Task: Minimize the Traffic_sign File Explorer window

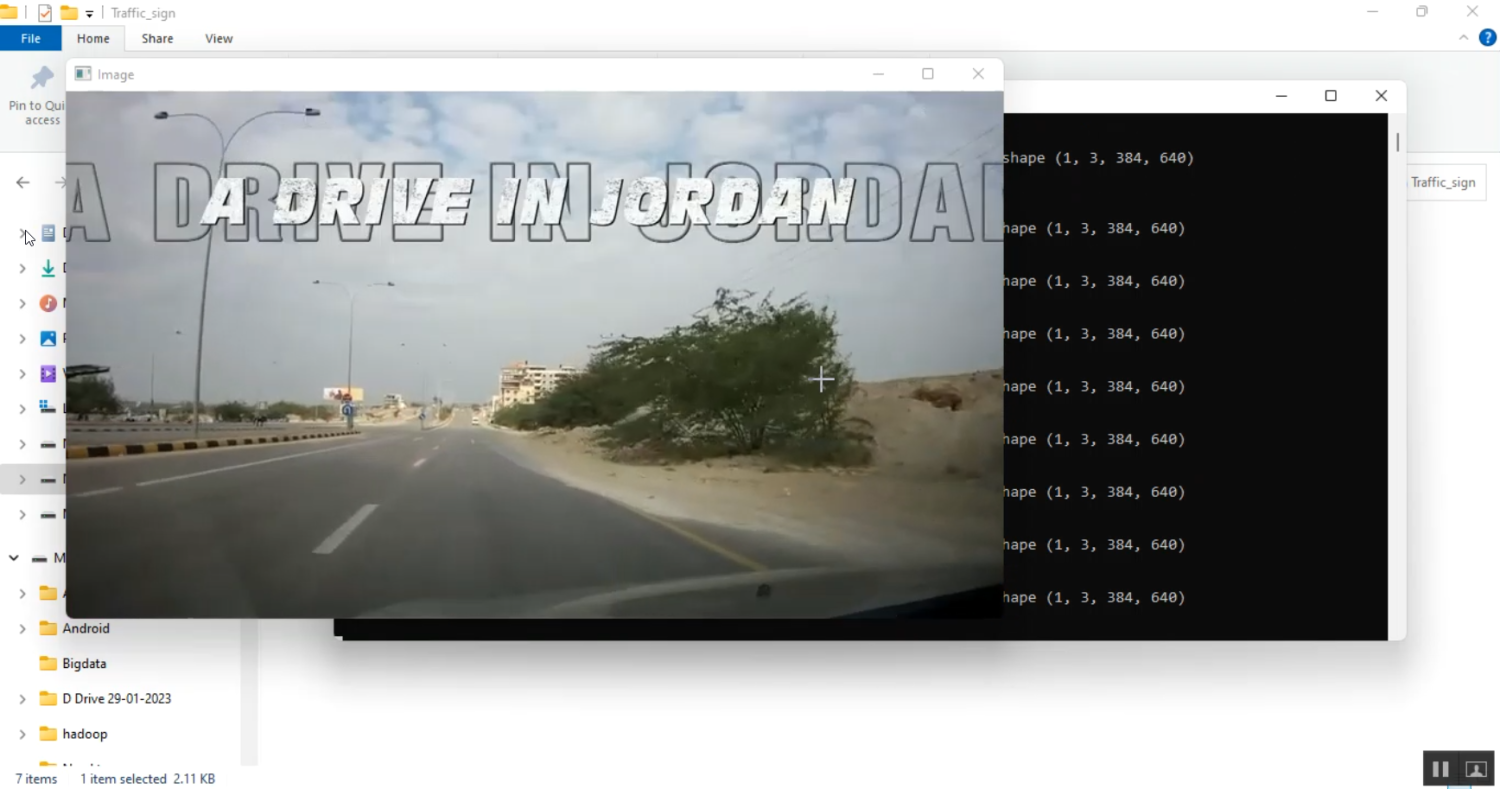Action: coord(1373,12)
